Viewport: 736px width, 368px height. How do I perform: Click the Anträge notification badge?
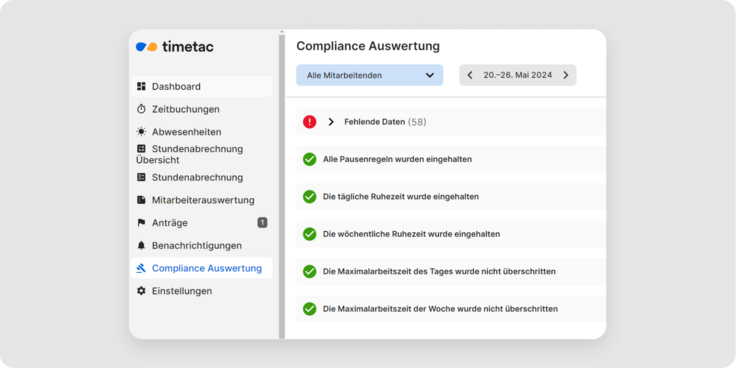(262, 222)
